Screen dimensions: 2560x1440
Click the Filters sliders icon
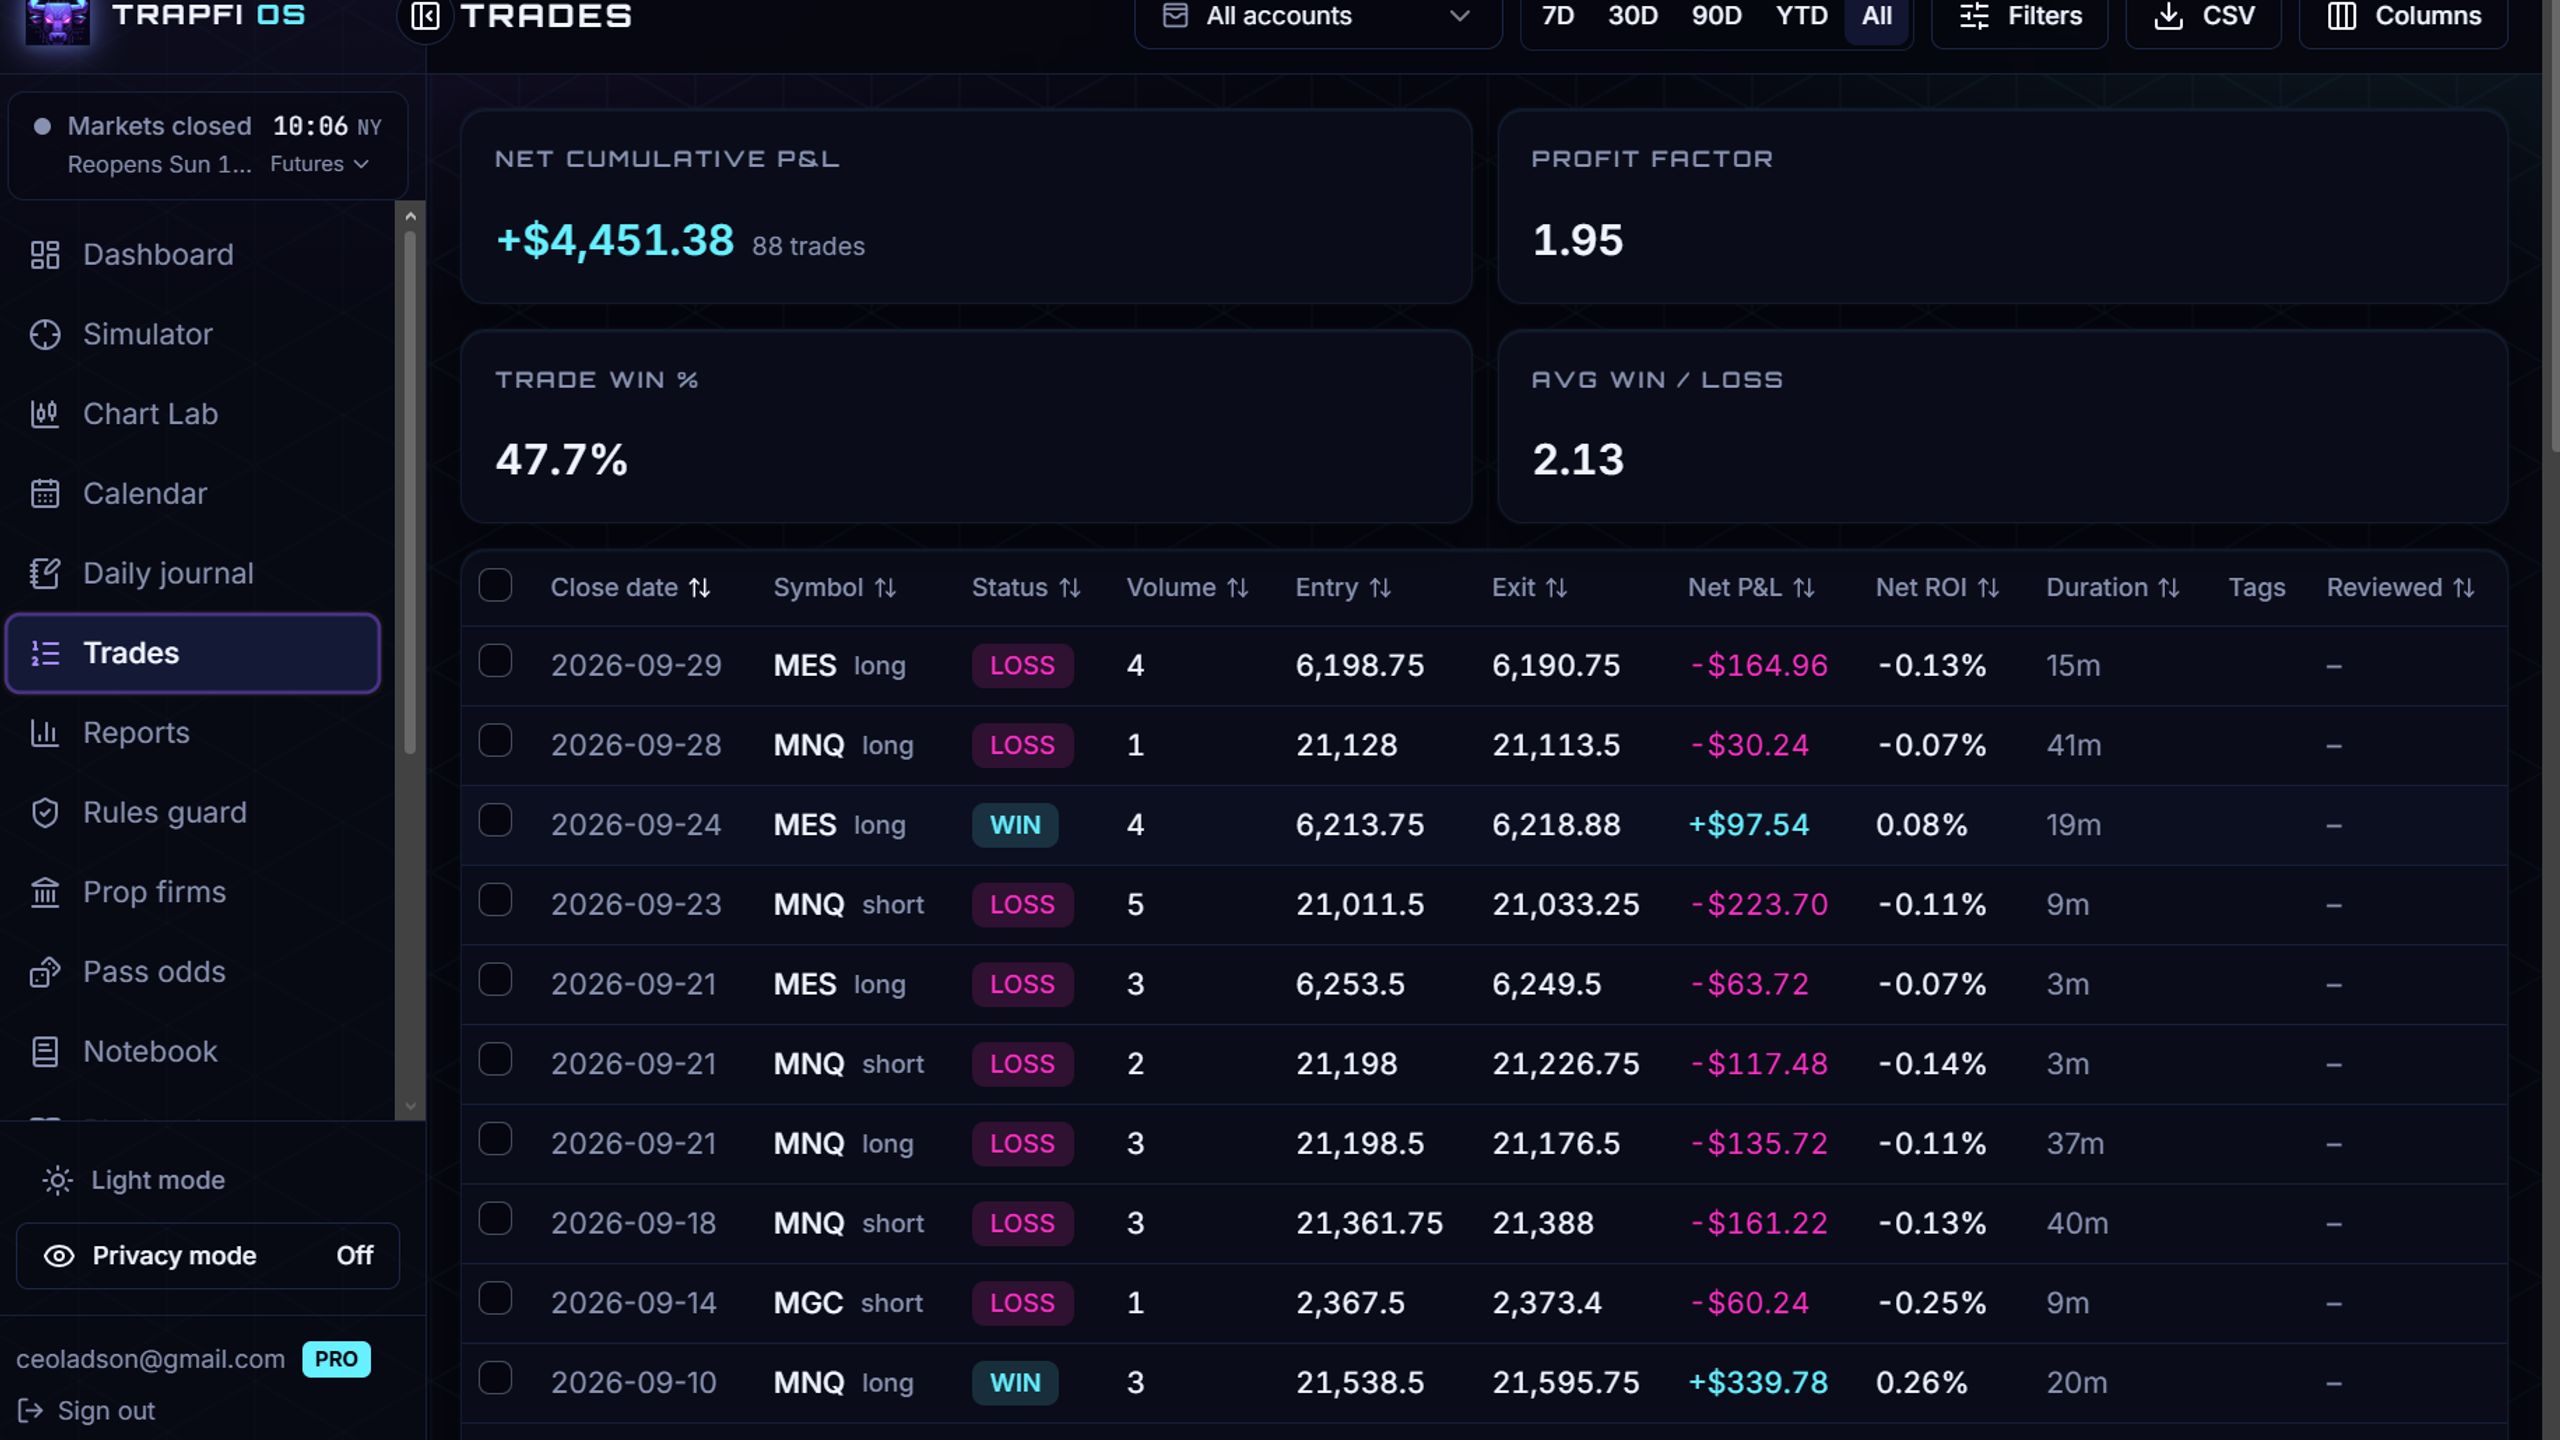1974,16
